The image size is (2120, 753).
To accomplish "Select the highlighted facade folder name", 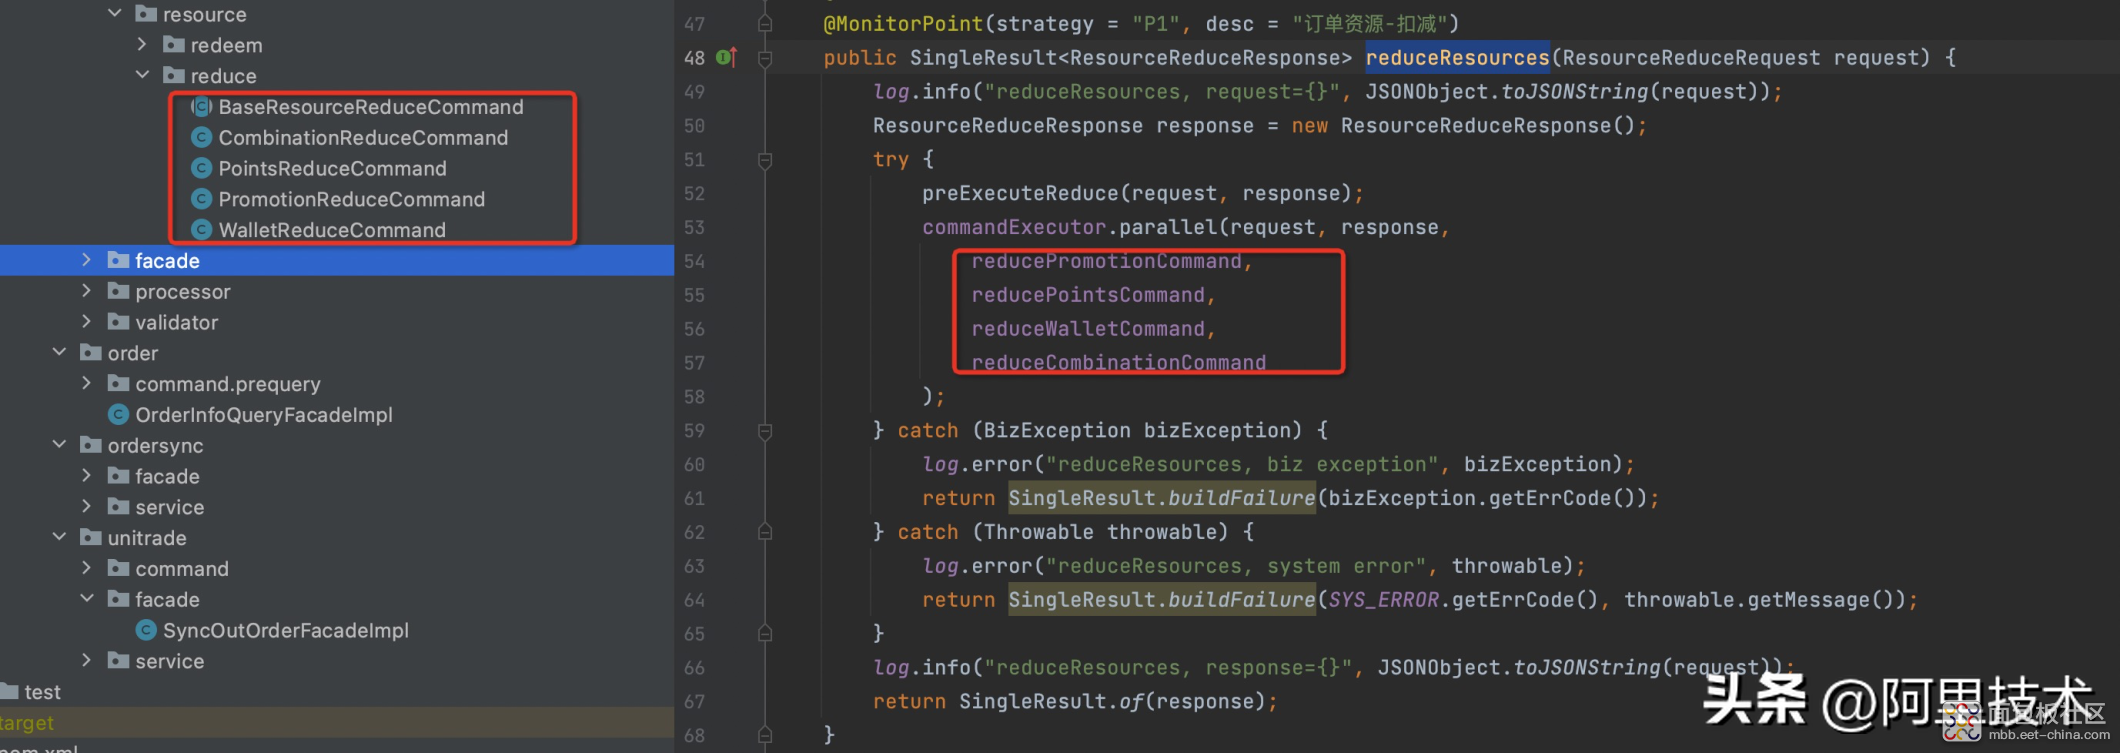I will [167, 261].
